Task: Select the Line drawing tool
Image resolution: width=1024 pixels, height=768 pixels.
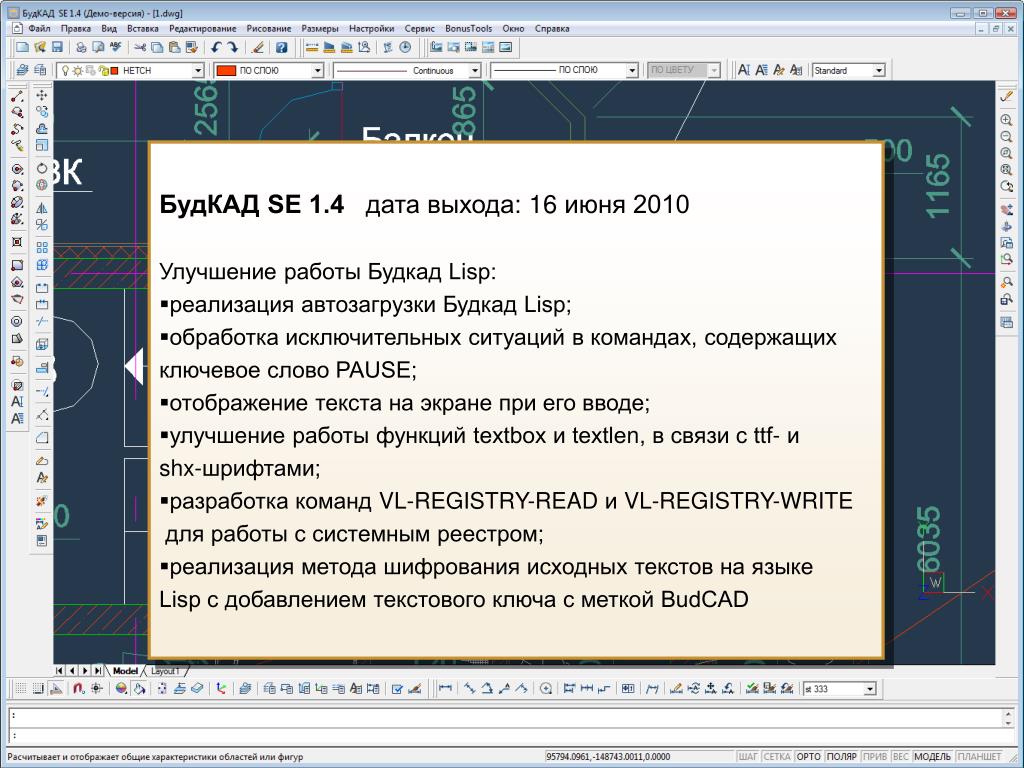Action: 17,97
